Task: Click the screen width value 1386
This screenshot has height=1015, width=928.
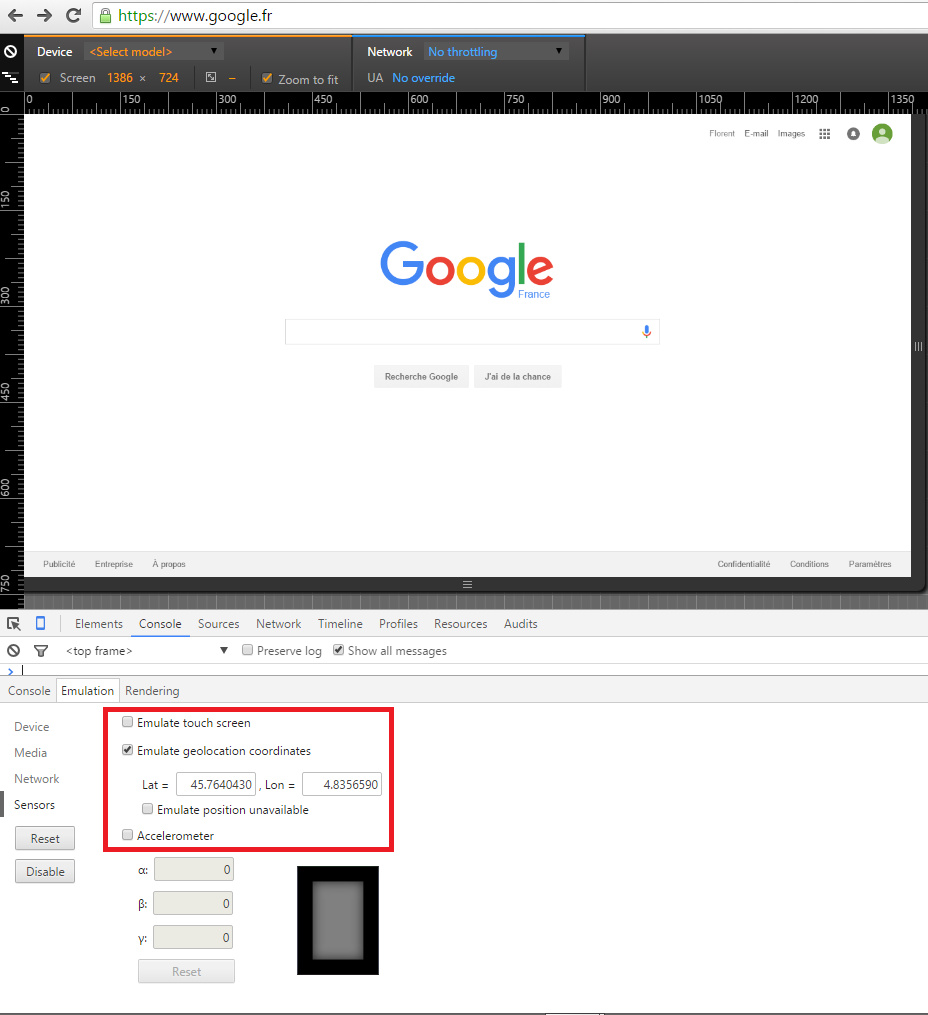Action: (120, 78)
